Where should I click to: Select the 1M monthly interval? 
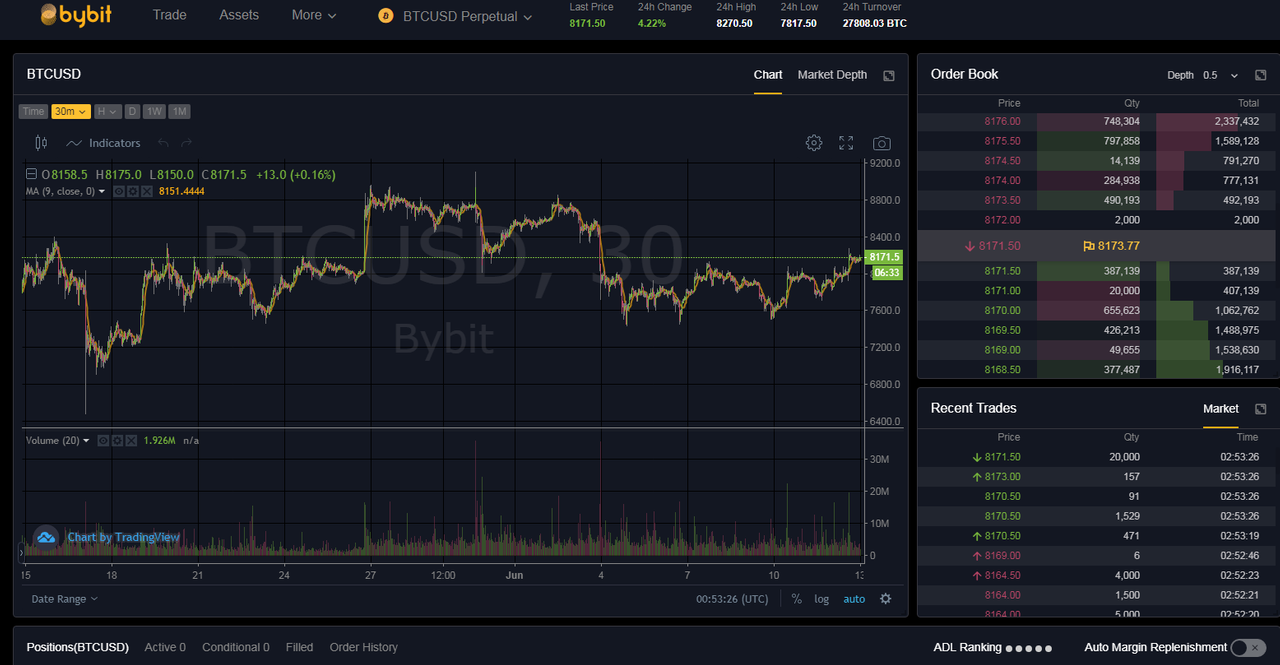click(x=179, y=112)
